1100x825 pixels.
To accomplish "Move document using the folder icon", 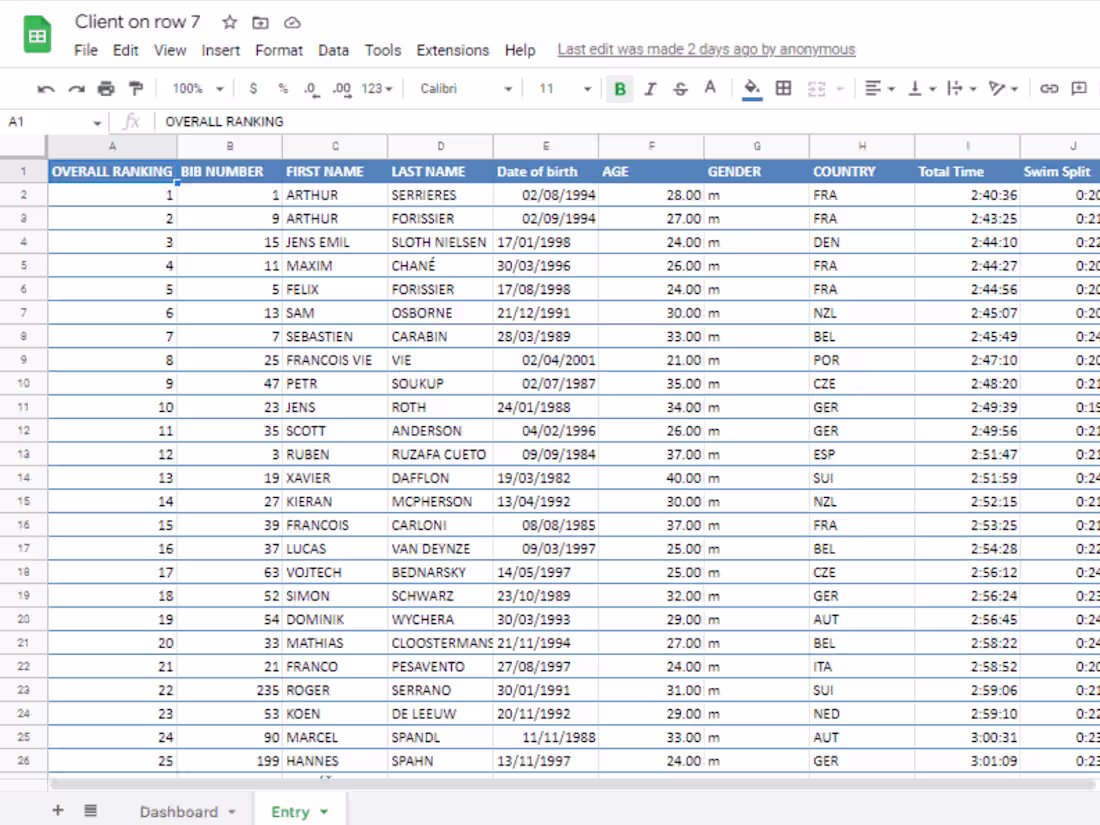I will (260, 22).
